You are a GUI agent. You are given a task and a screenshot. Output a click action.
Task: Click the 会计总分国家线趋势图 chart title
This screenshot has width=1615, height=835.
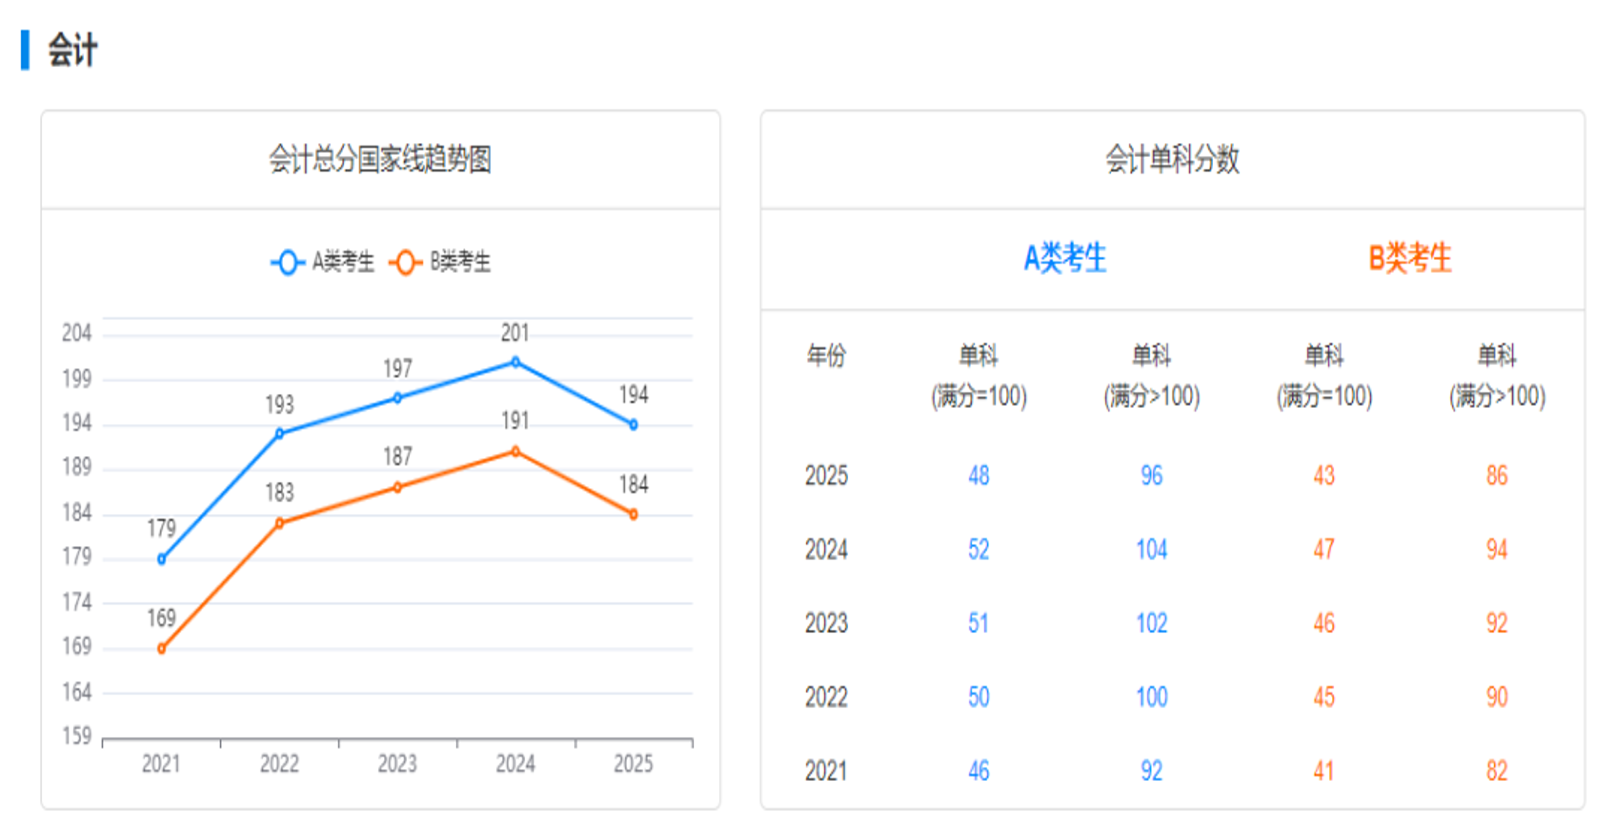(x=380, y=159)
